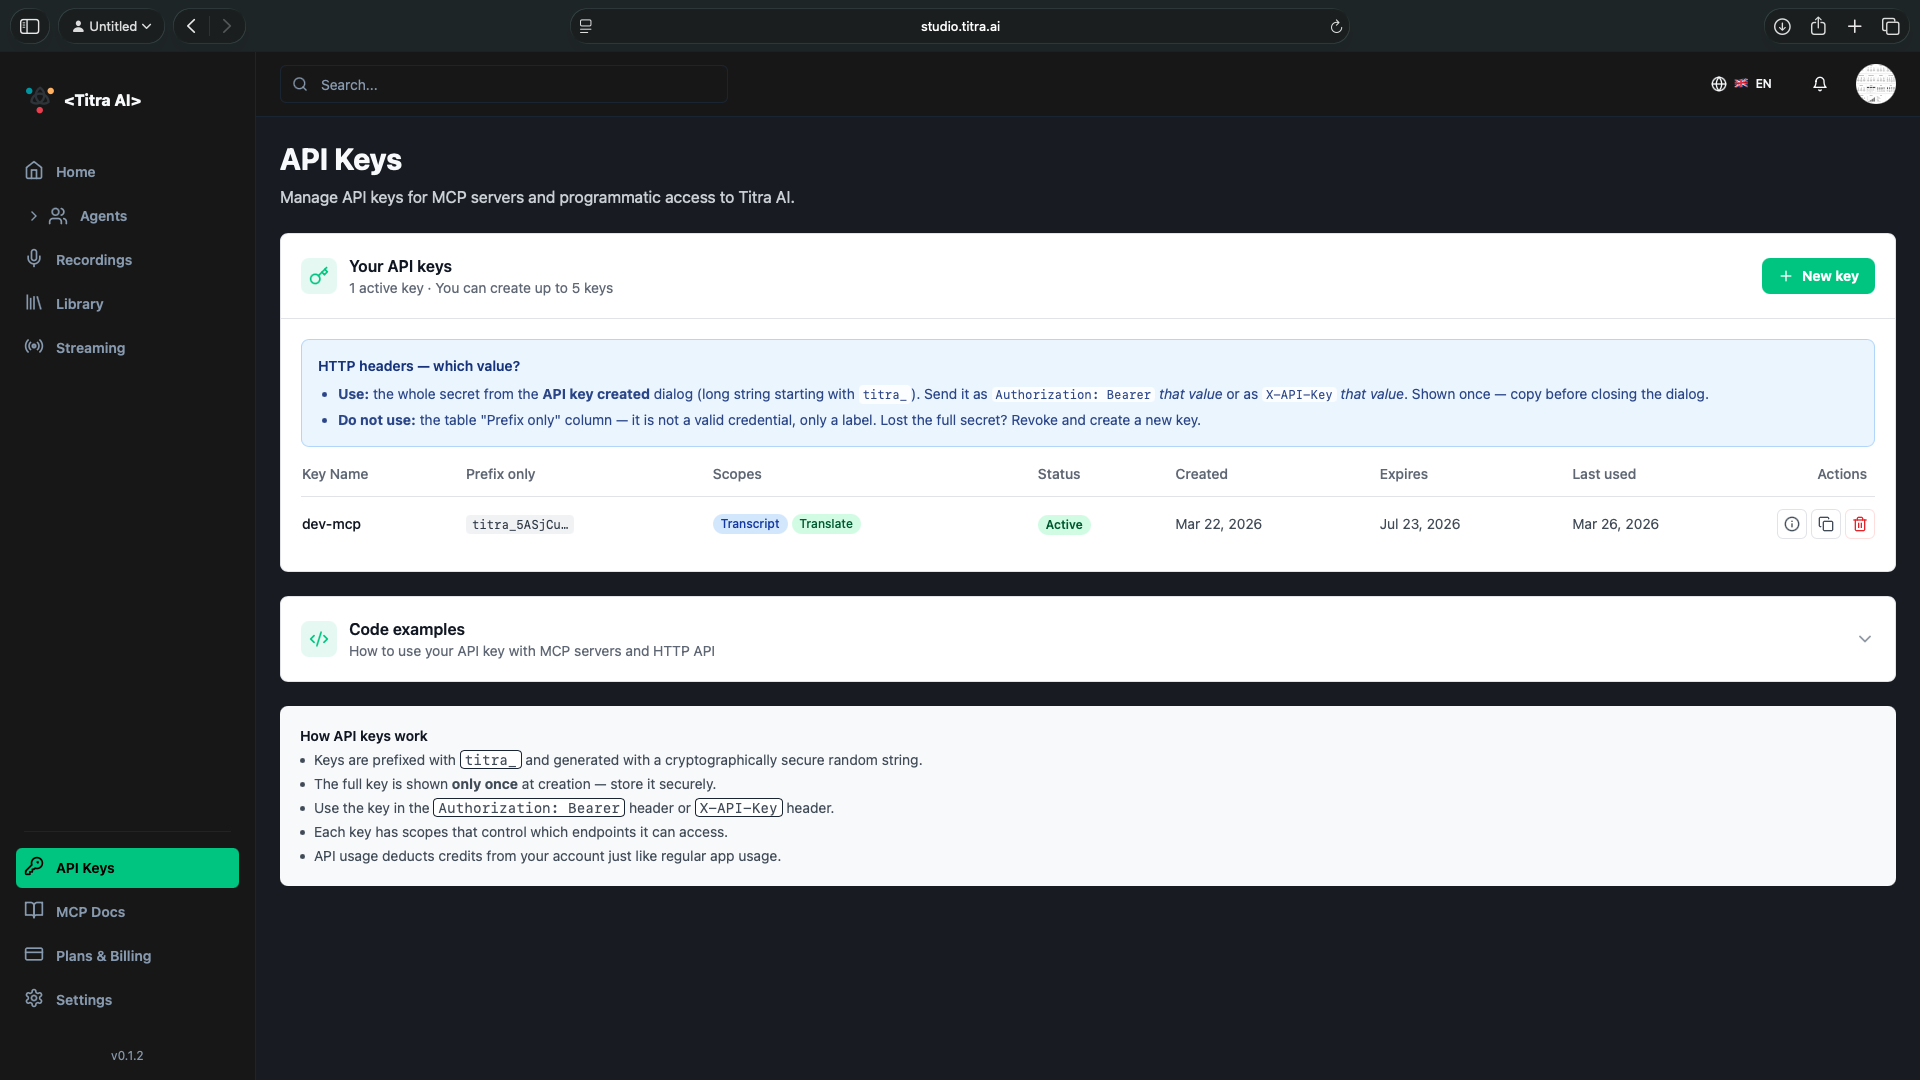Click the Streaming broadcast icon
1920x1080 pixels.
click(34, 347)
